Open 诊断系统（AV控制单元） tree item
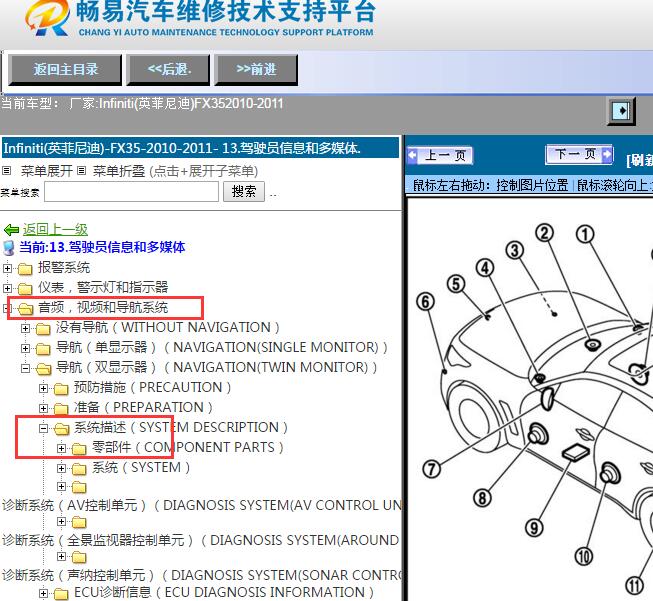This screenshot has height=601, width=653. point(202,505)
